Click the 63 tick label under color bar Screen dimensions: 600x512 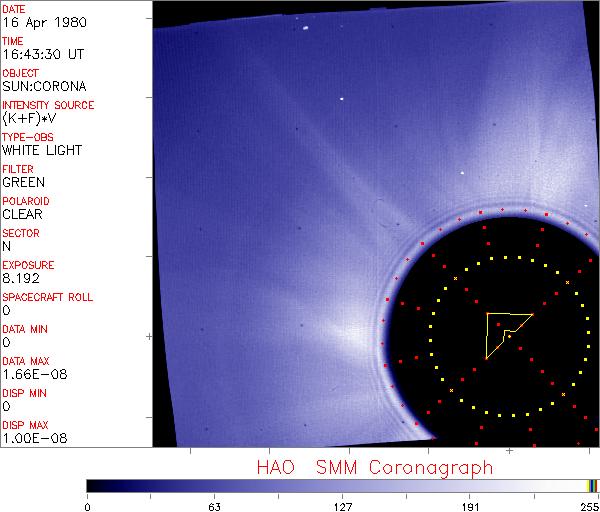[213, 505]
